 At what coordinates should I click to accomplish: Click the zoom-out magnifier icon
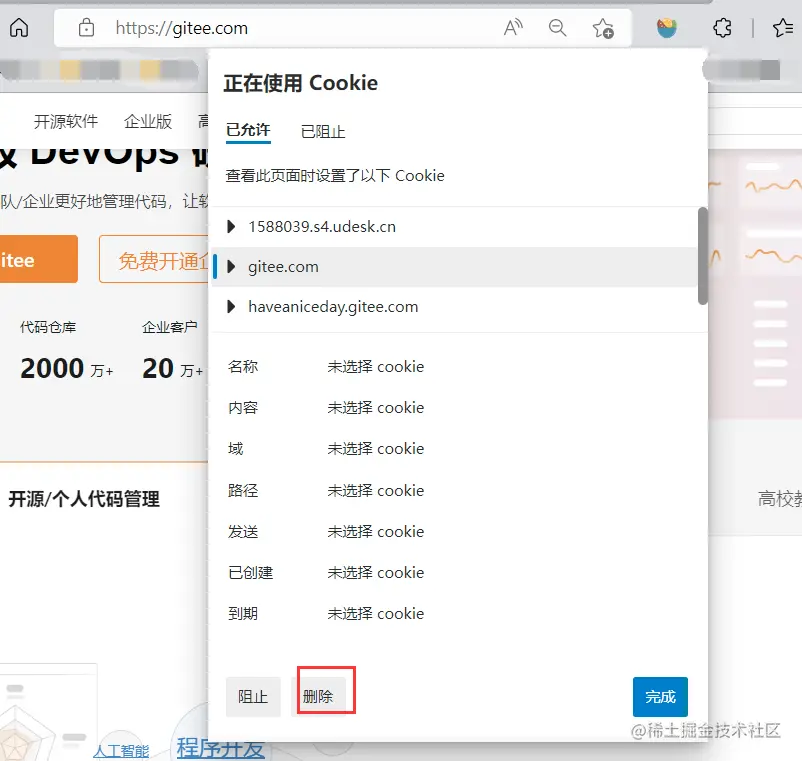click(557, 28)
